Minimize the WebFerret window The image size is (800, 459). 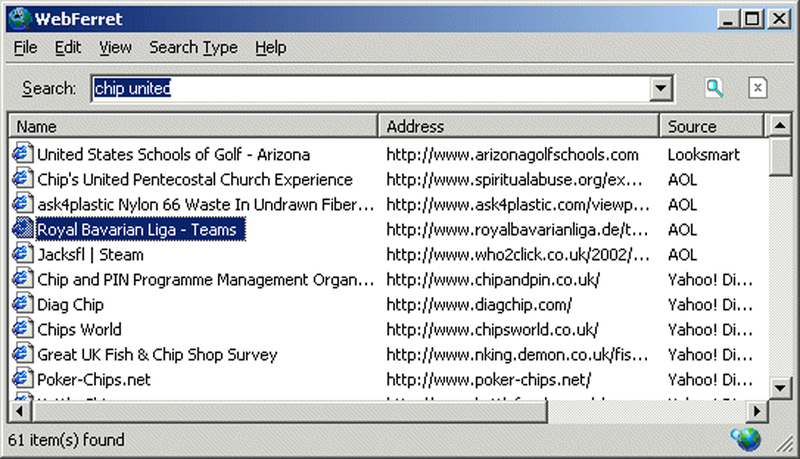728,19
